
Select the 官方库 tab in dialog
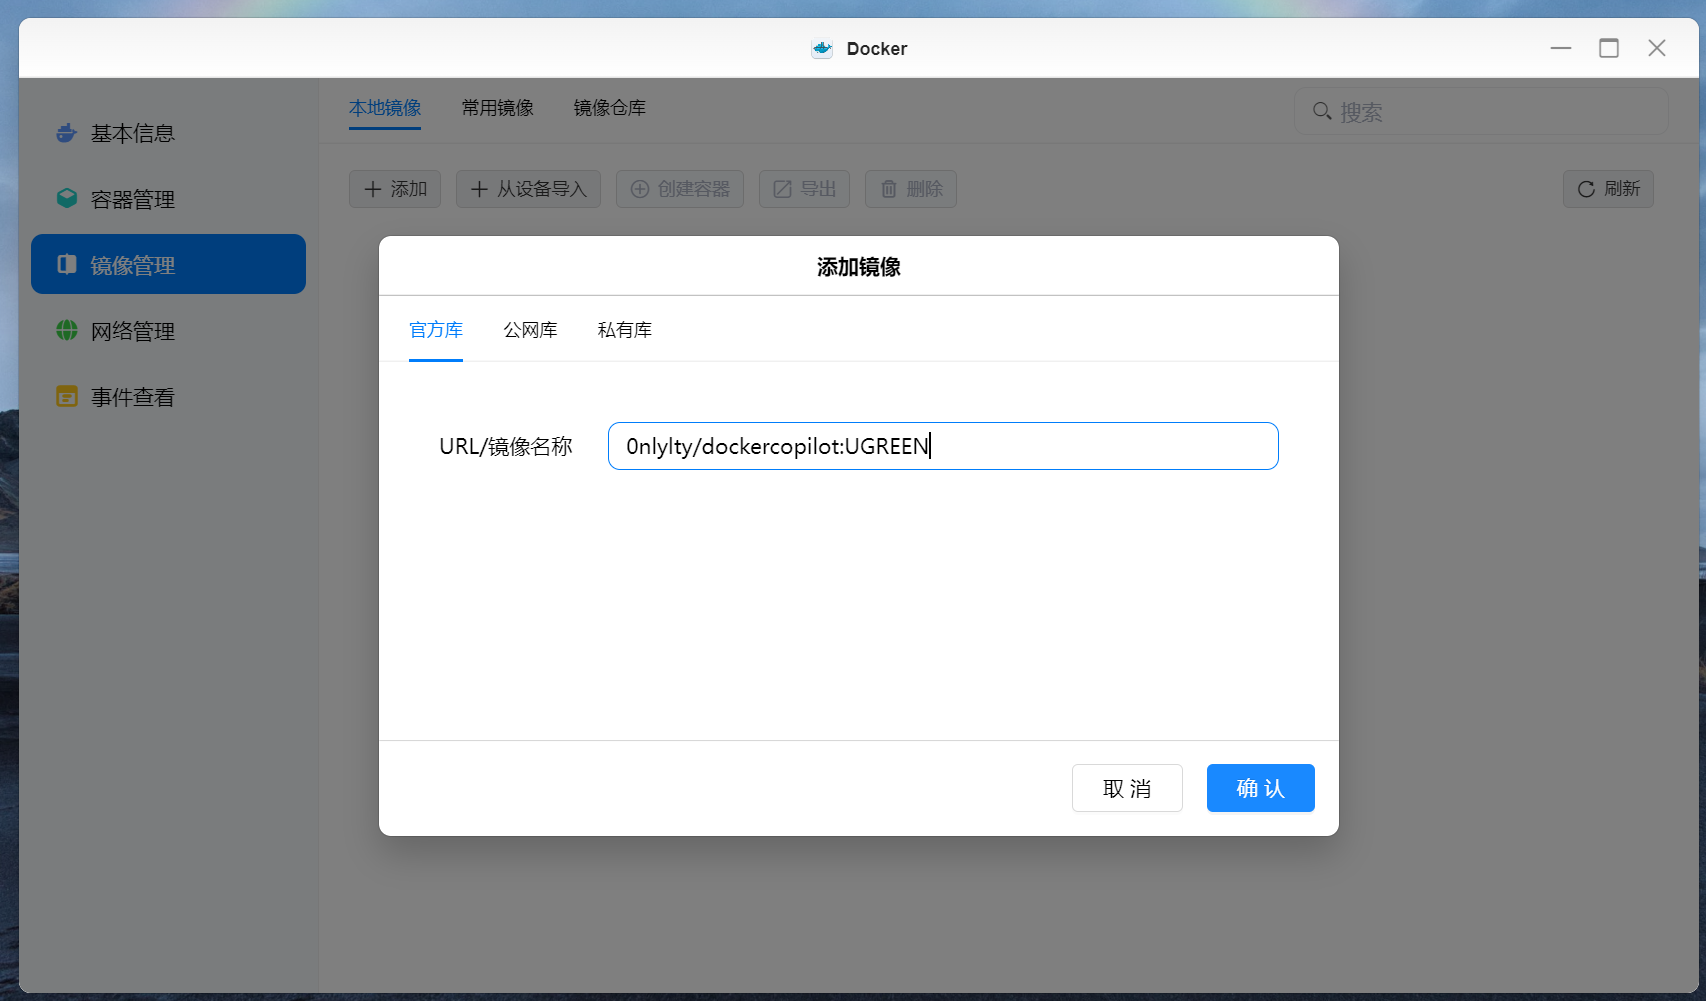(436, 330)
